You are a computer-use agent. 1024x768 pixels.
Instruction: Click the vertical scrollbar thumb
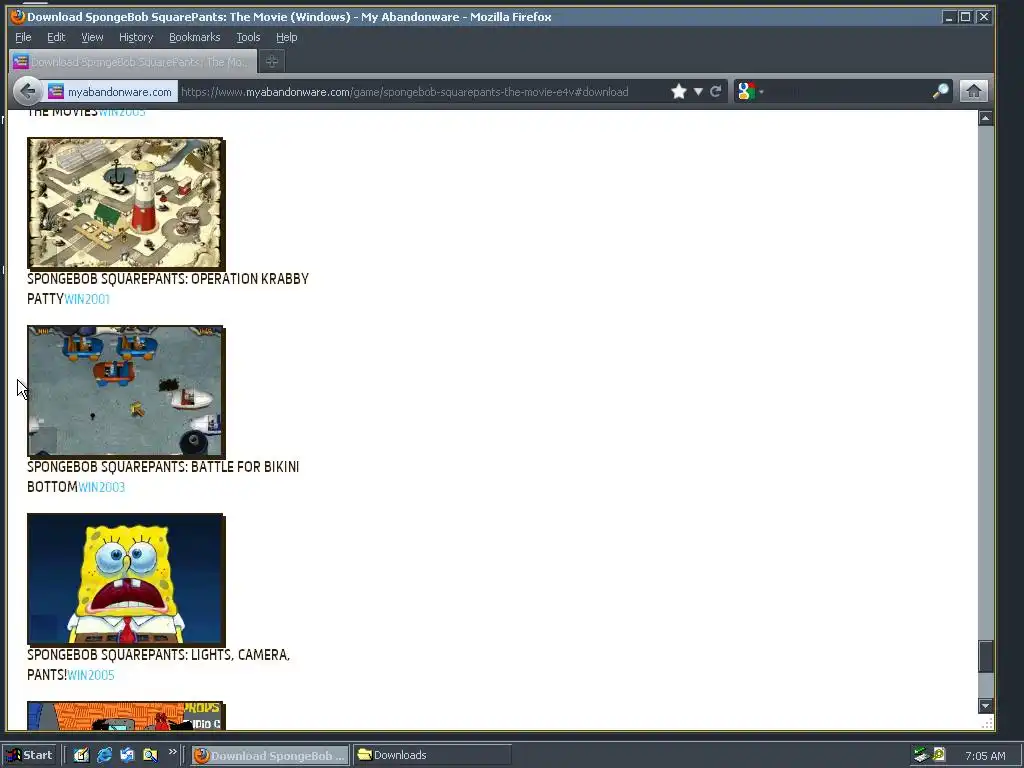[x=985, y=656]
